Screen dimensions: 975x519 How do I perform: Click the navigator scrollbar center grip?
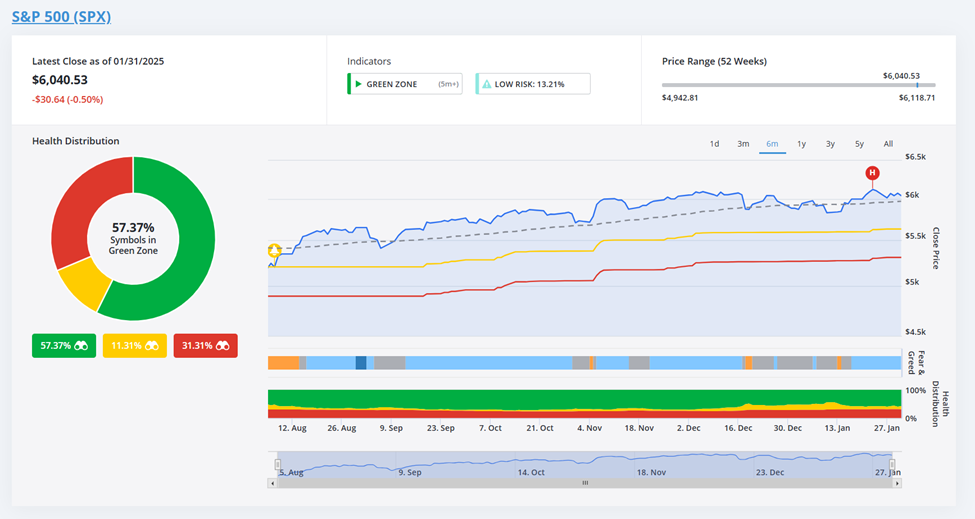pyautogui.click(x=585, y=483)
